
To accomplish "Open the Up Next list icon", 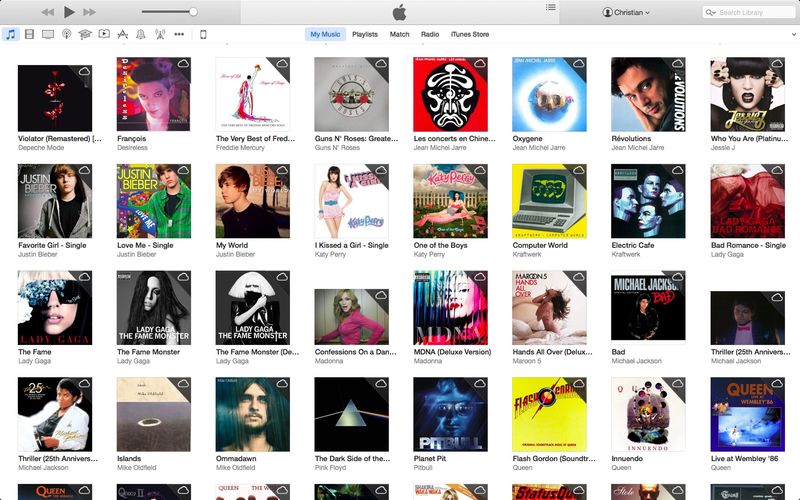I will pyautogui.click(x=551, y=7).
